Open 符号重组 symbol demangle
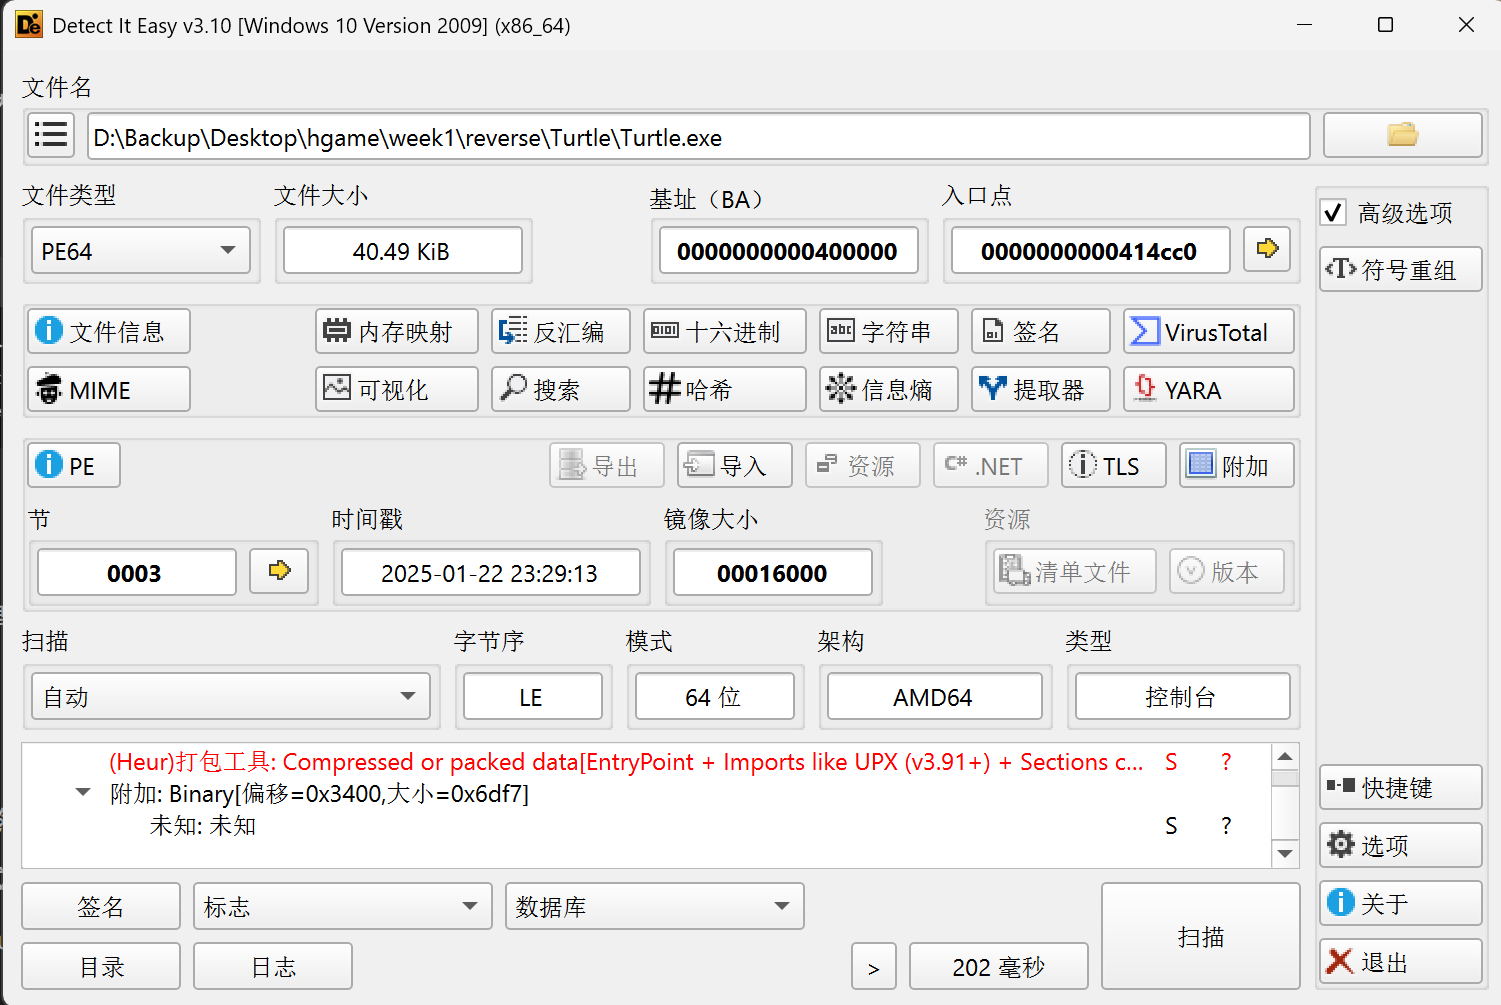Image resolution: width=1501 pixels, height=1005 pixels. [x=1400, y=269]
